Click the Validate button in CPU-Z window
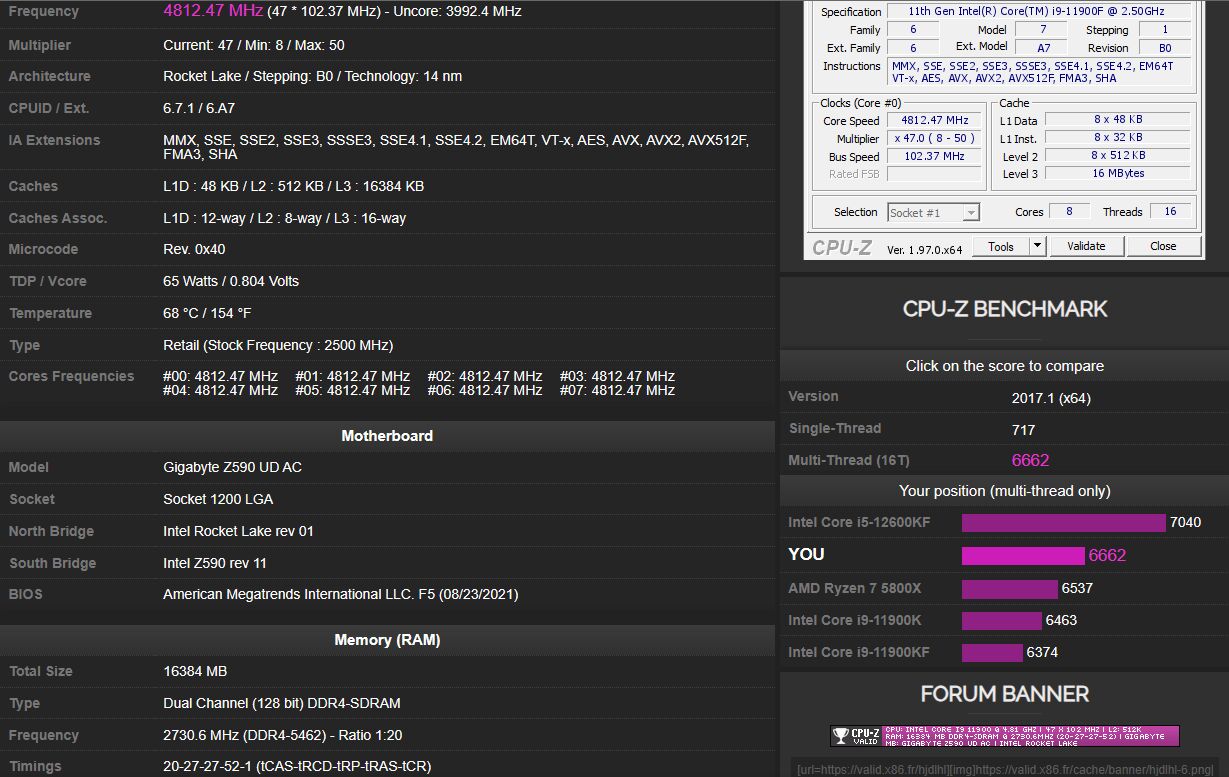 pyautogui.click(x=1086, y=246)
